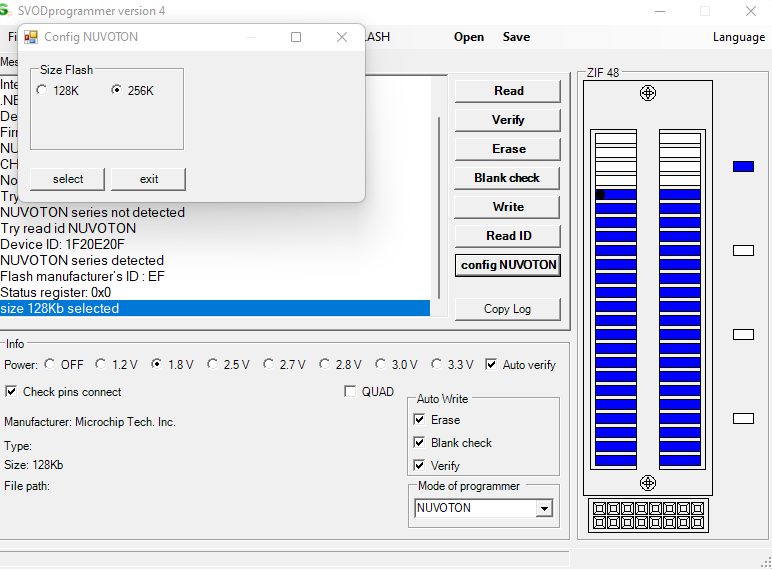Screen dimensions: 772x569
Task: Toggle the Auto verify checkbox
Action: click(x=491, y=365)
